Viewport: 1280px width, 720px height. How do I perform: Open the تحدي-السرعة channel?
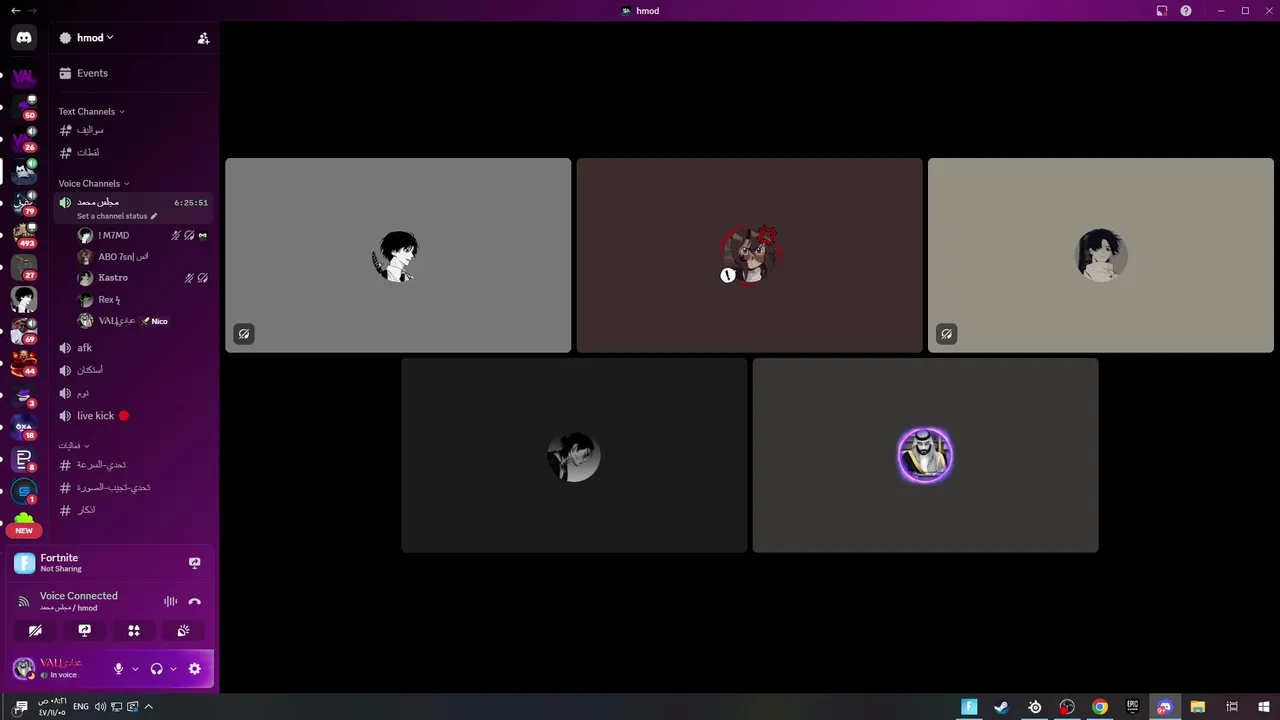(x=133, y=465)
